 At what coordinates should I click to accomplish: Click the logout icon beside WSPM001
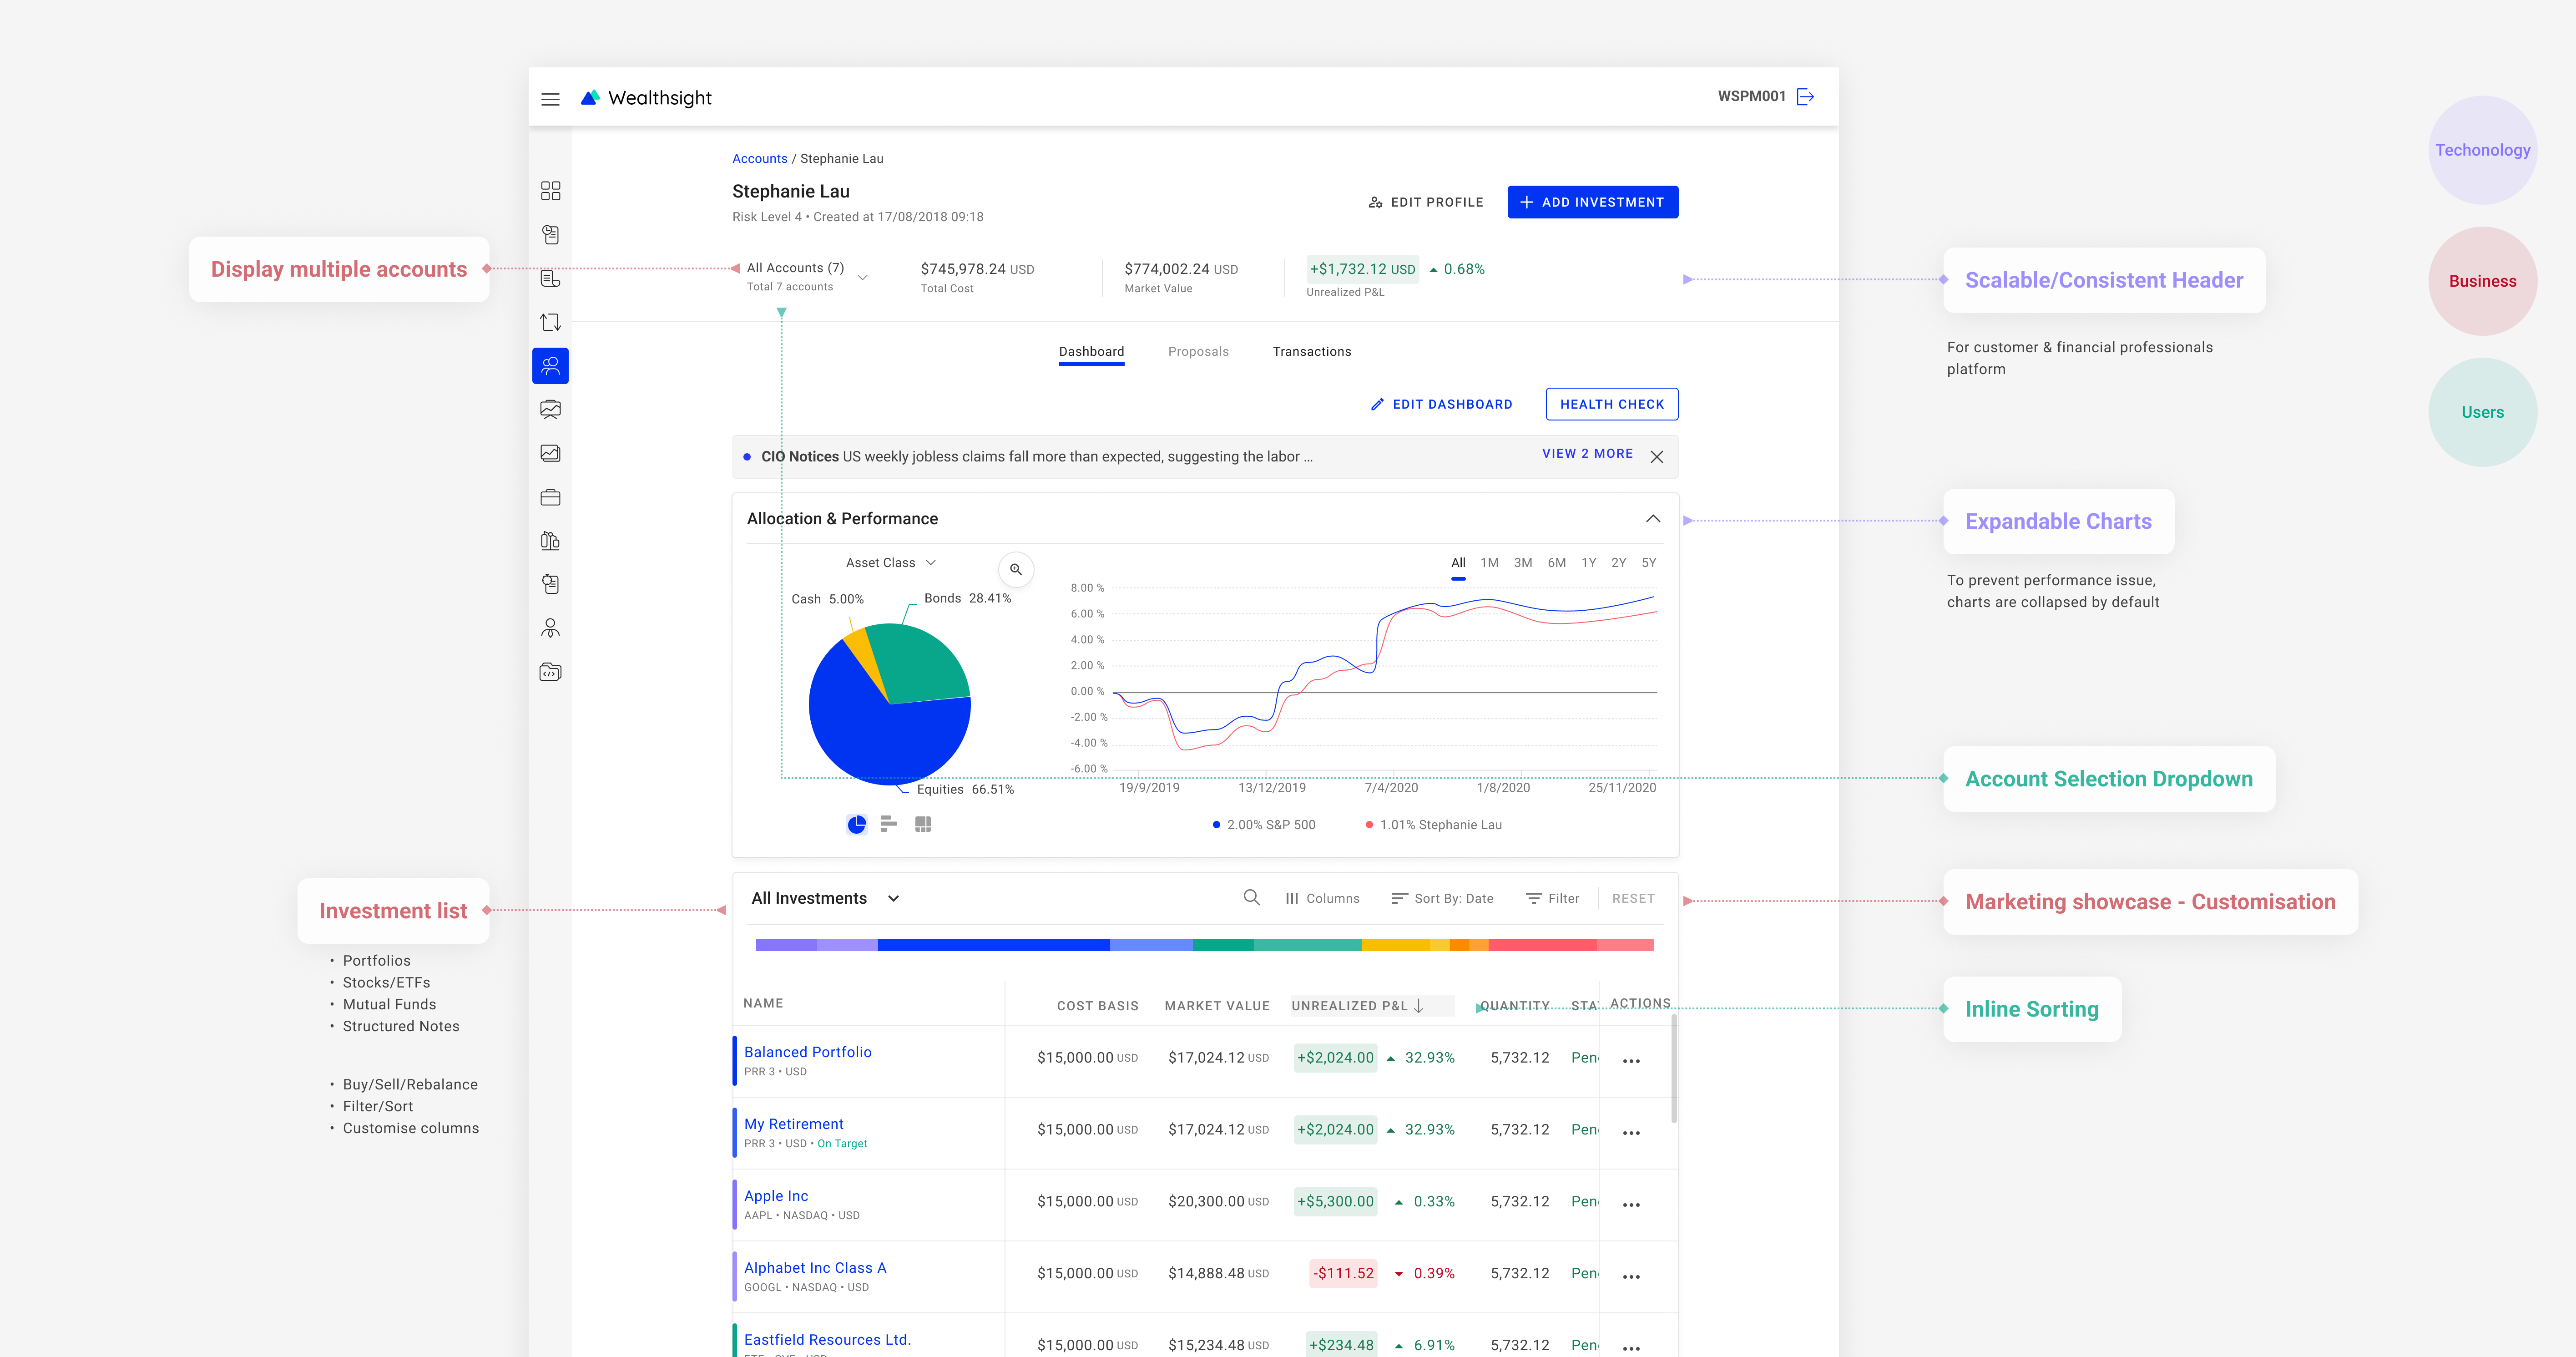(1805, 97)
